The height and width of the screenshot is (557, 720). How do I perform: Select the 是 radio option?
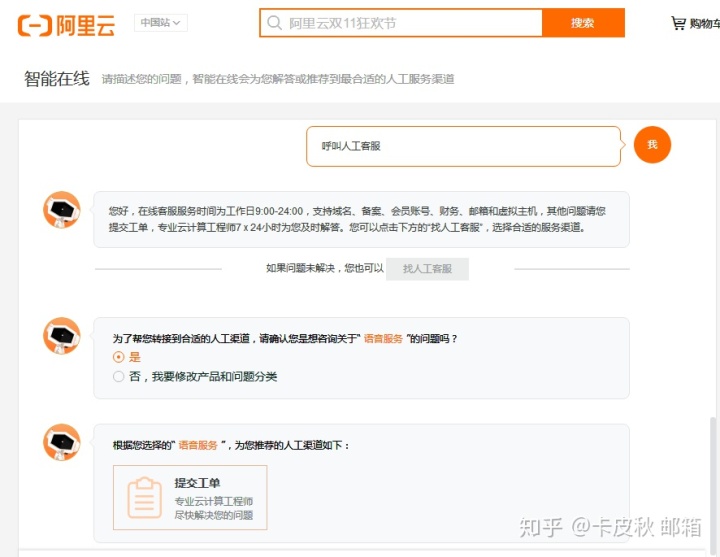tap(119, 357)
